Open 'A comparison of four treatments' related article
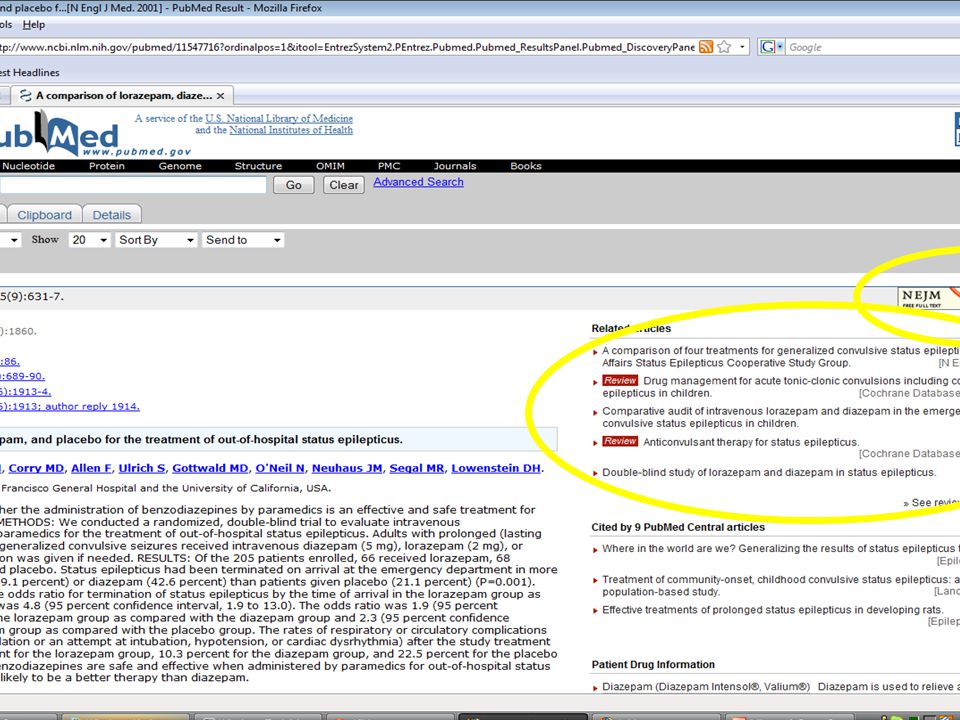Image resolution: width=960 pixels, height=720 pixels. coord(781,356)
